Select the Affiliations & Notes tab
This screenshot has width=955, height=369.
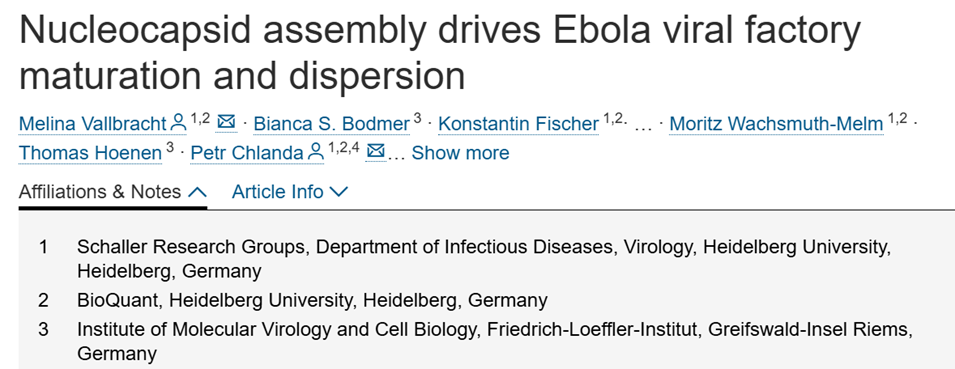pos(113,192)
